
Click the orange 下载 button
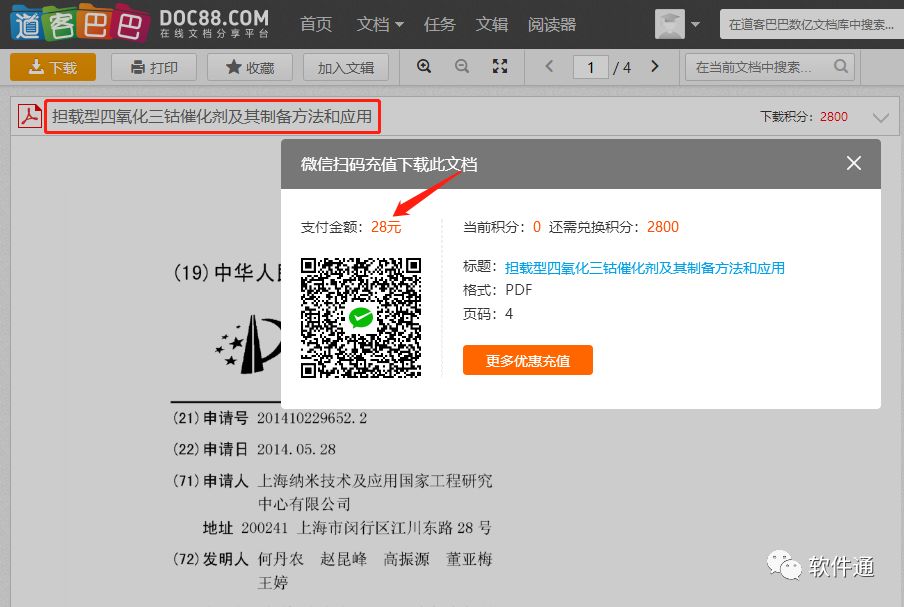(53, 67)
